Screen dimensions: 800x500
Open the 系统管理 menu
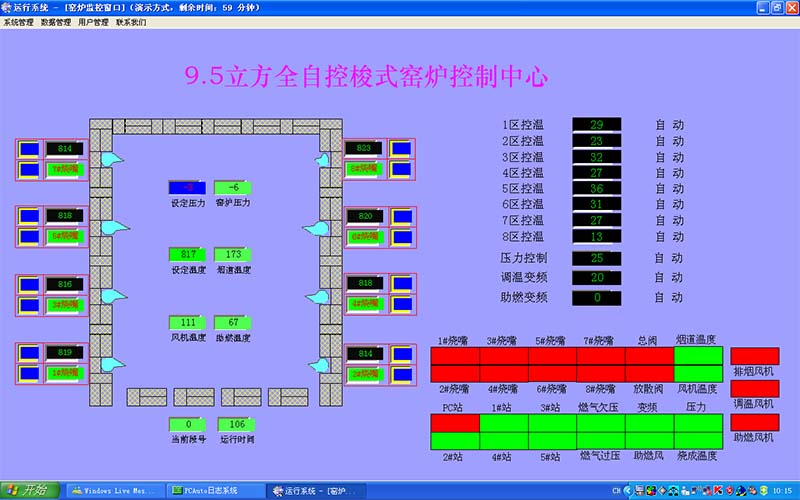click(19, 21)
